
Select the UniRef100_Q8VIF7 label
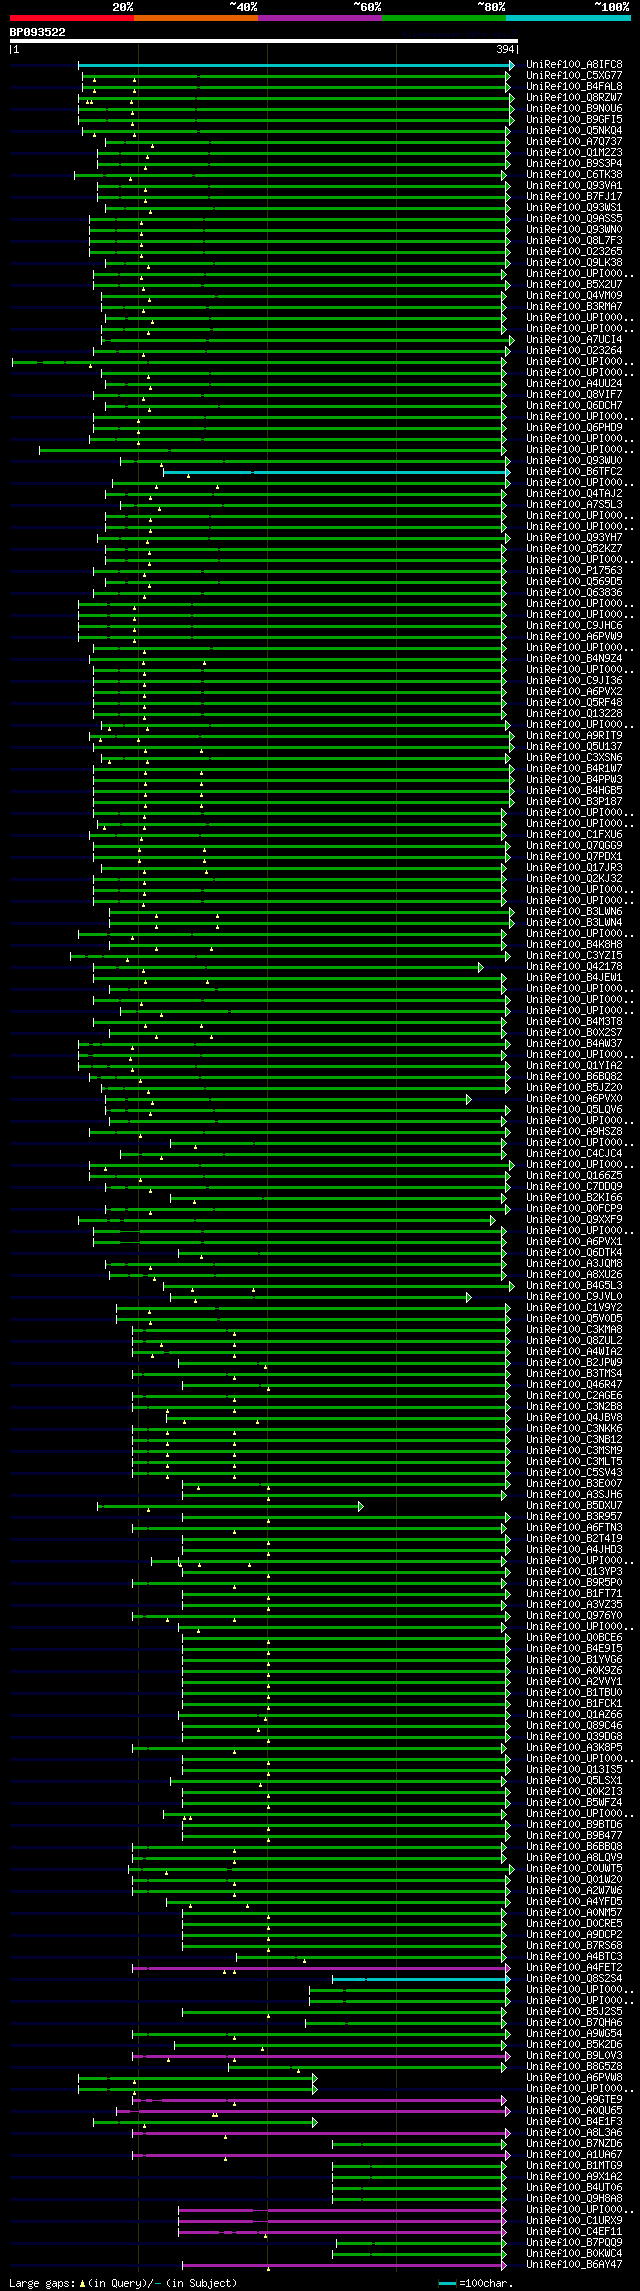pos(574,395)
